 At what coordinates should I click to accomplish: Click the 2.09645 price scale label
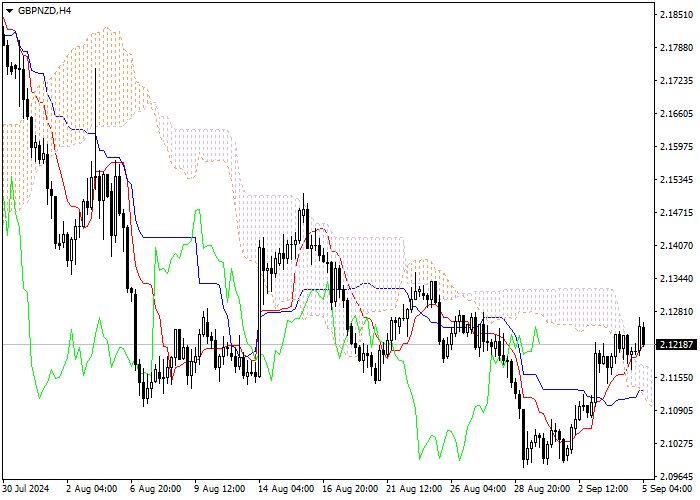point(676,477)
